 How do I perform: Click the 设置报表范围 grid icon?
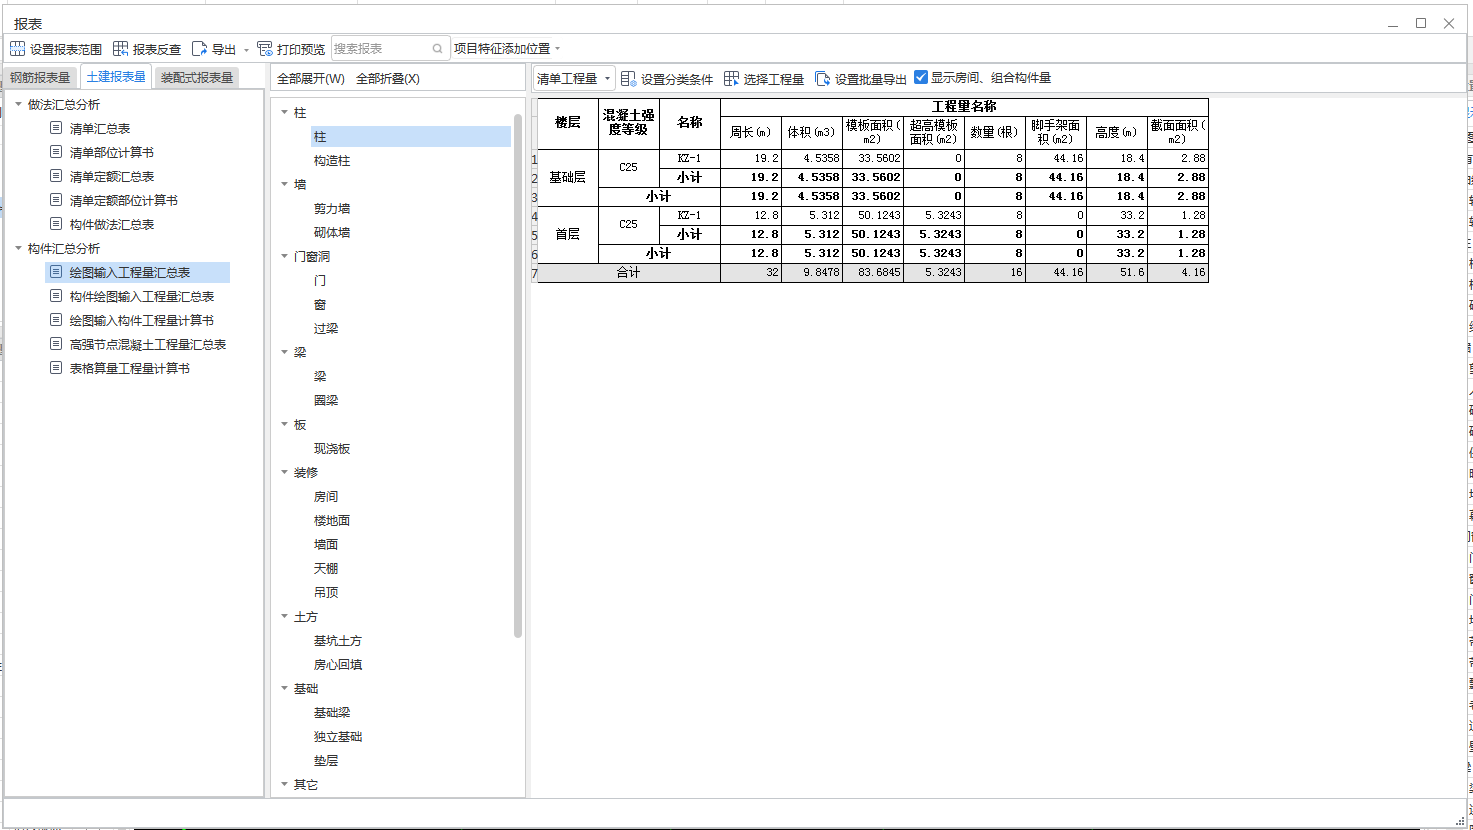pyautogui.click(x=17, y=49)
